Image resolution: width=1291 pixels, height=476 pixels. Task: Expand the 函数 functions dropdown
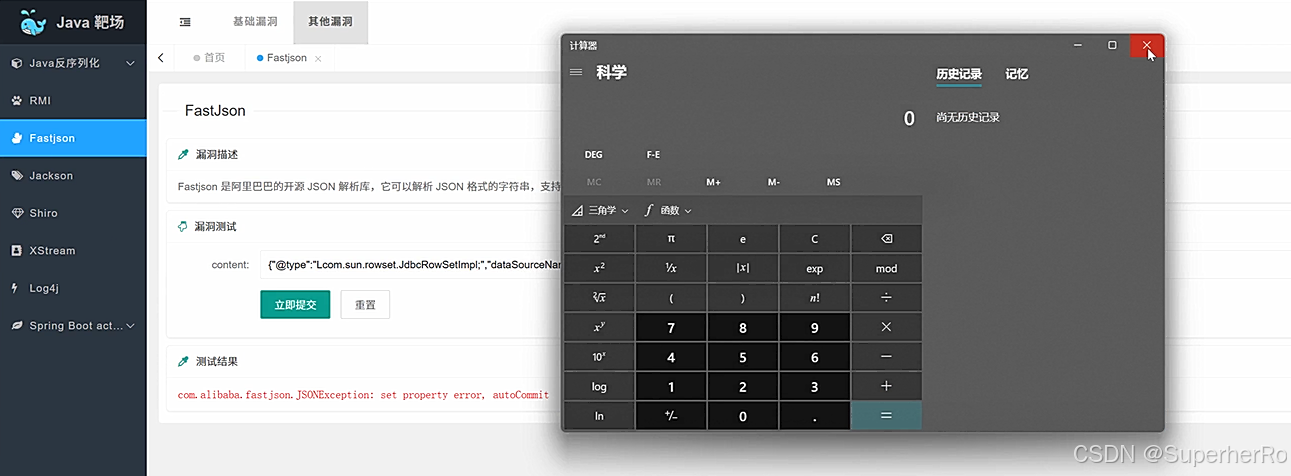(x=668, y=211)
